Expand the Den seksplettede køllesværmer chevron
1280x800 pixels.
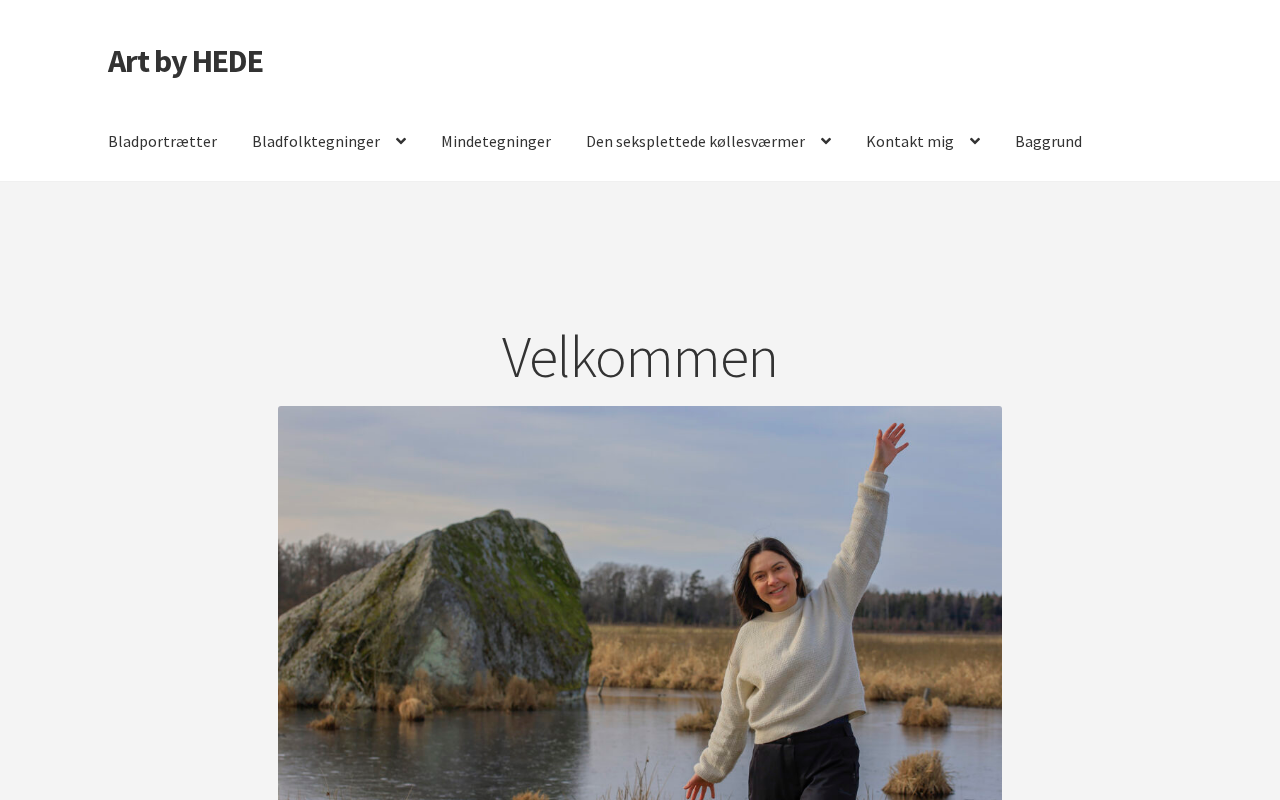[826, 141]
